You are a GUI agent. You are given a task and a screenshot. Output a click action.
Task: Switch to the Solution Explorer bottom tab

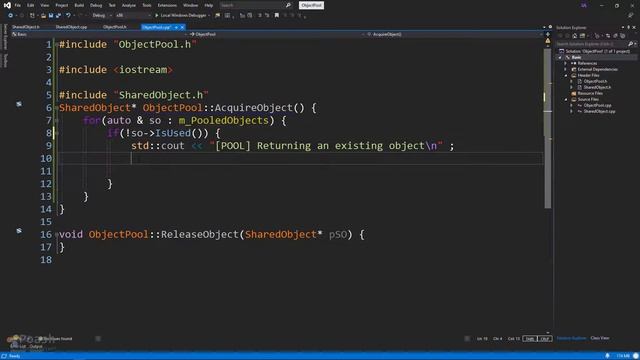tap(571, 338)
